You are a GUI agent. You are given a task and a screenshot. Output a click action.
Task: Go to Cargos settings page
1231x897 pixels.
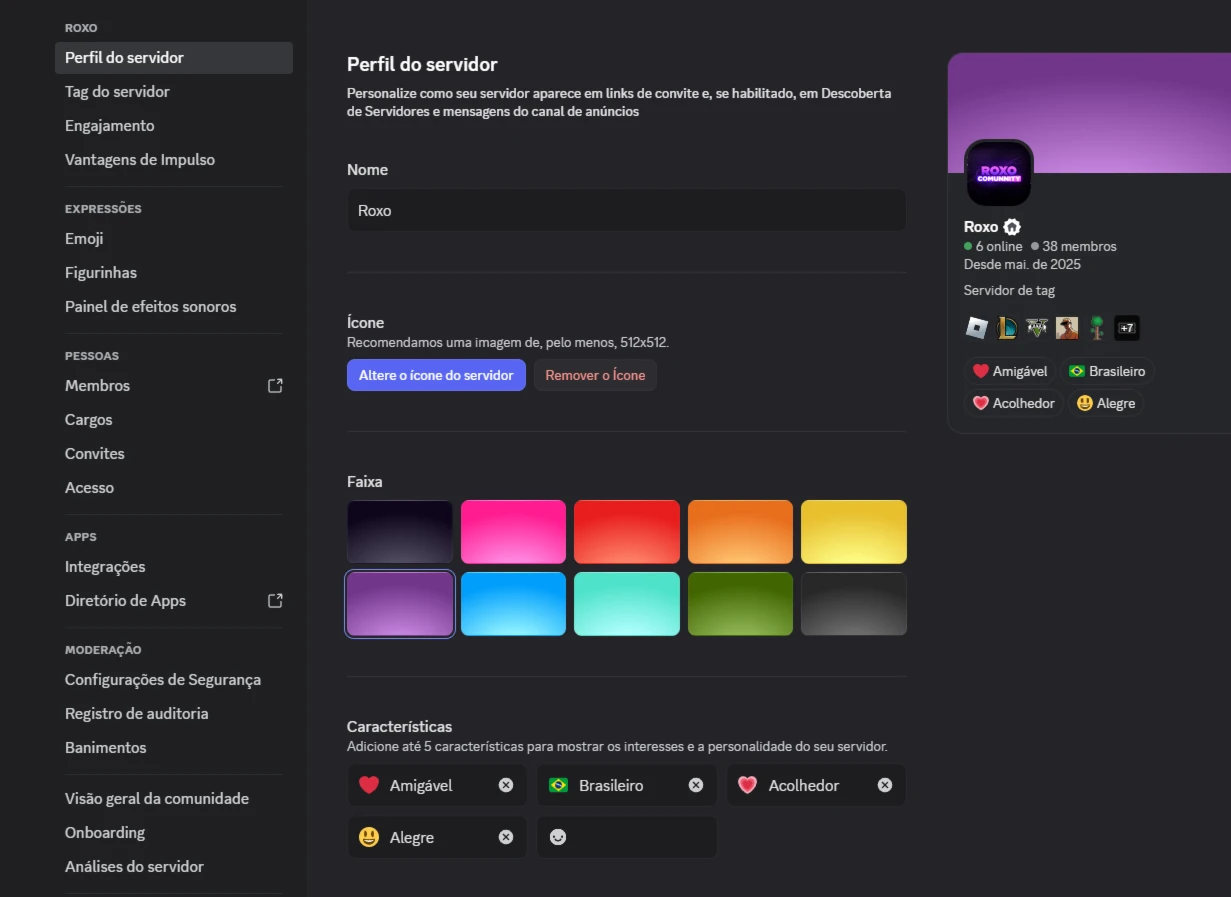(x=89, y=420)
